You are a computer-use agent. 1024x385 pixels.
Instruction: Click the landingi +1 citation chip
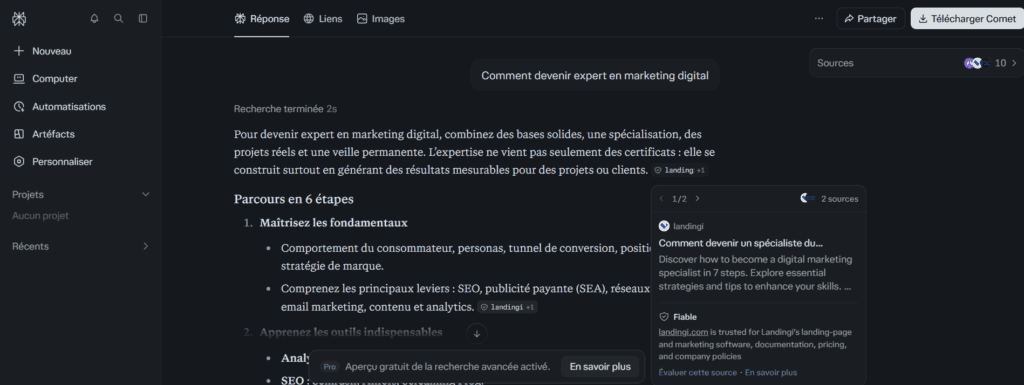507,307
